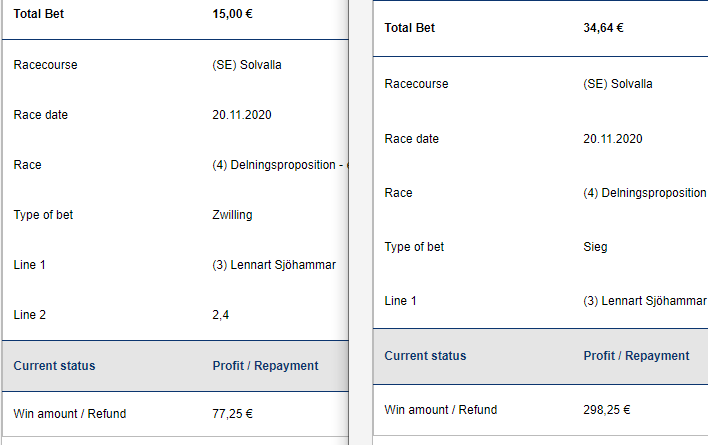Image resolution: width=708 pixels, height=445 pixels.
Task: Click the left Win amount / Refund label
Action: coord(70,414)
